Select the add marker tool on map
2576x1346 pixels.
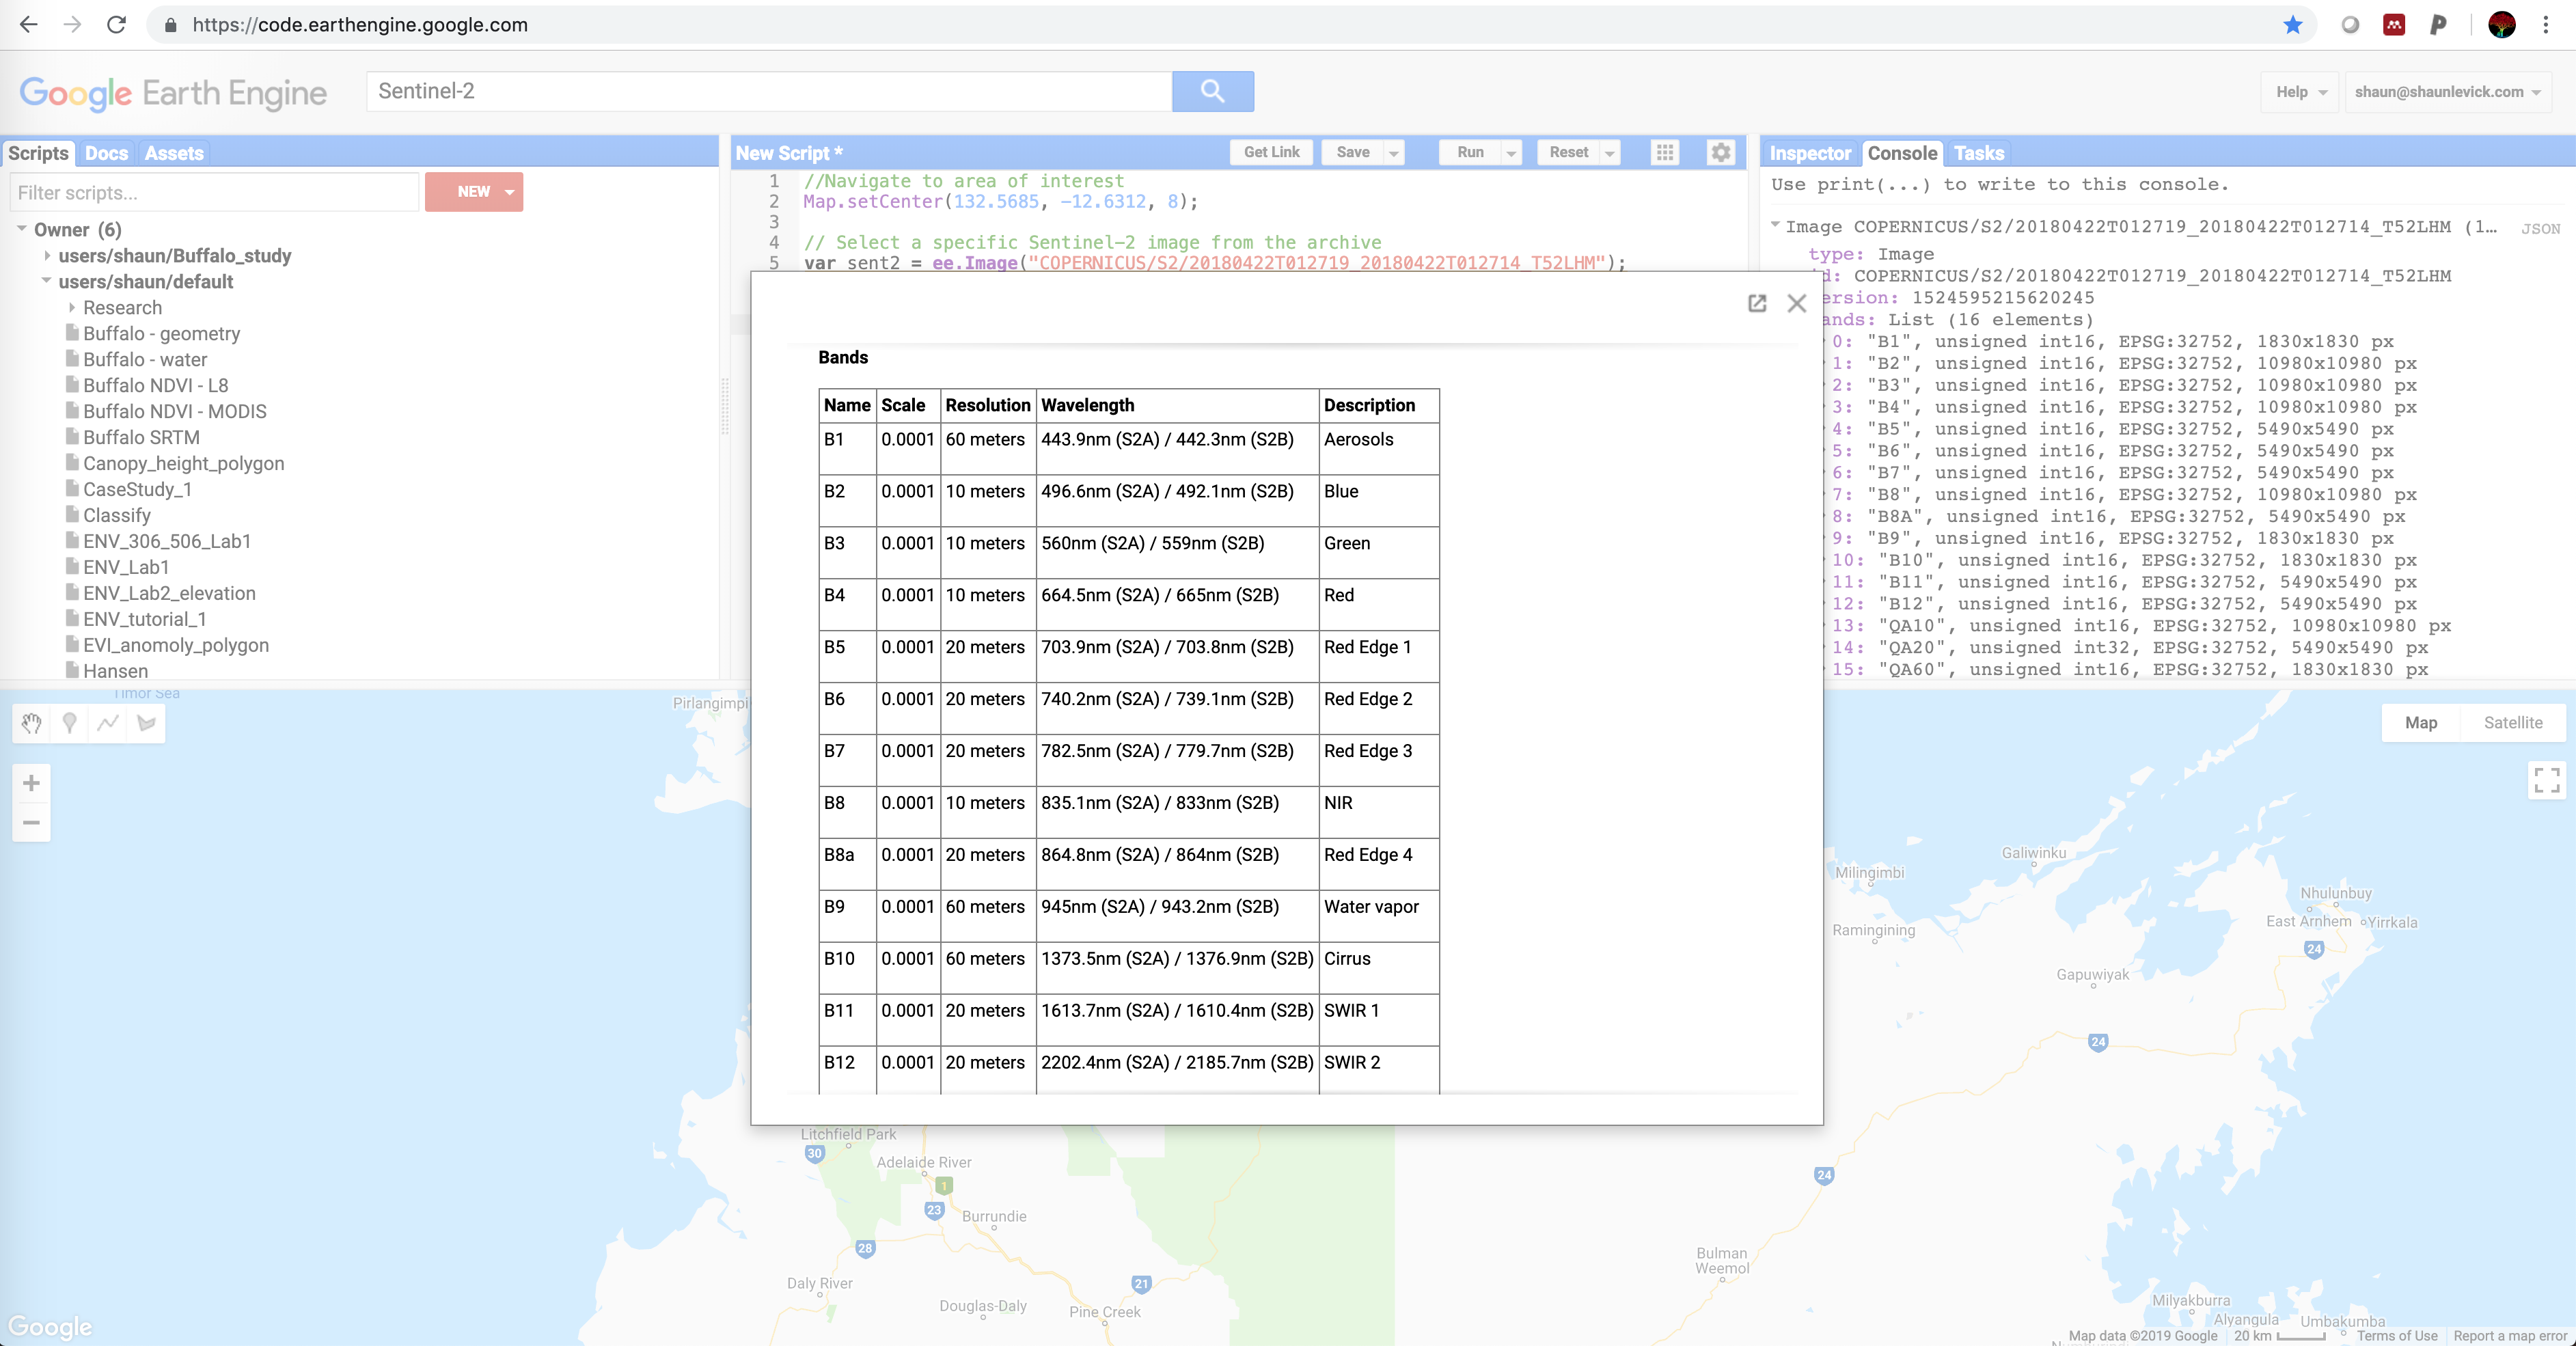click(x=69, y=723)
